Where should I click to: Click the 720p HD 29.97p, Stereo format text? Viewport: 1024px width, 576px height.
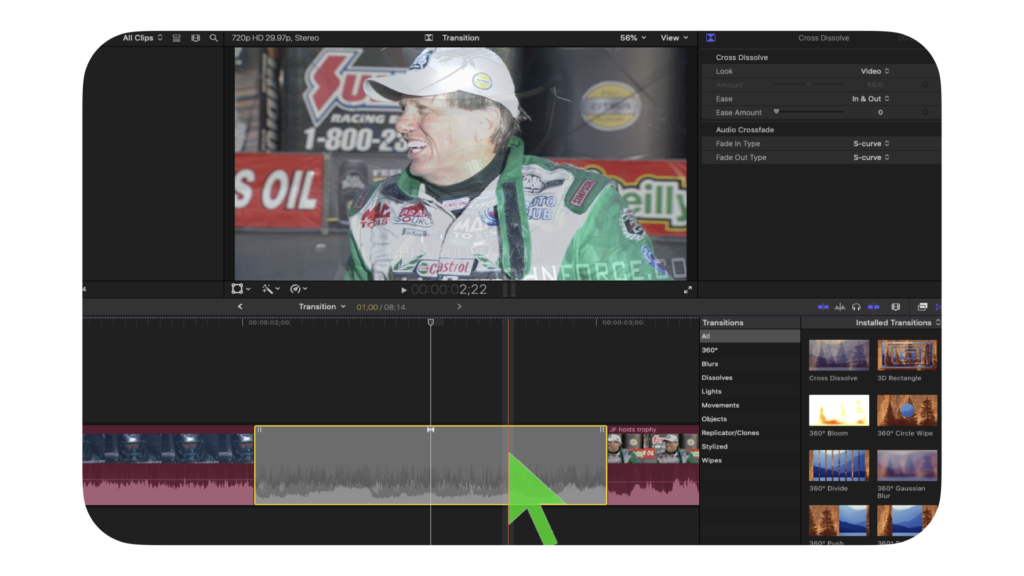point(275,38)
